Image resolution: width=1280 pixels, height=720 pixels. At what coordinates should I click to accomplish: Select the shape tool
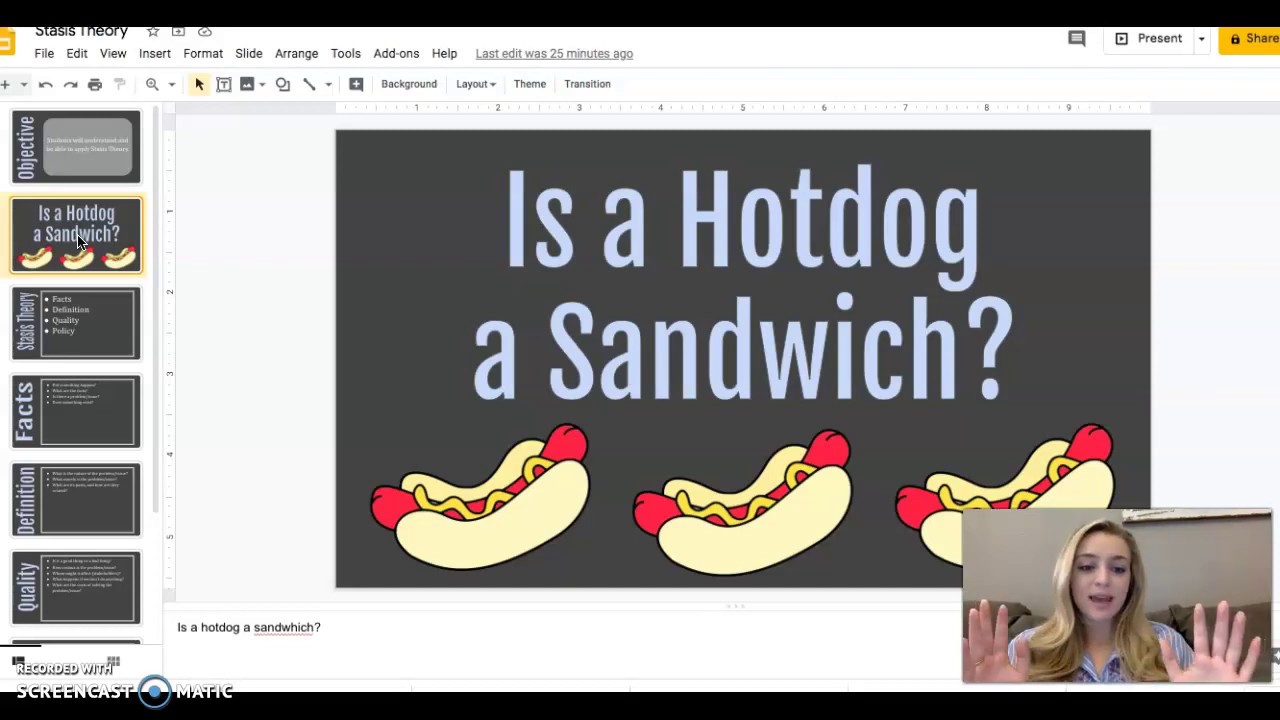coord(283,84)
